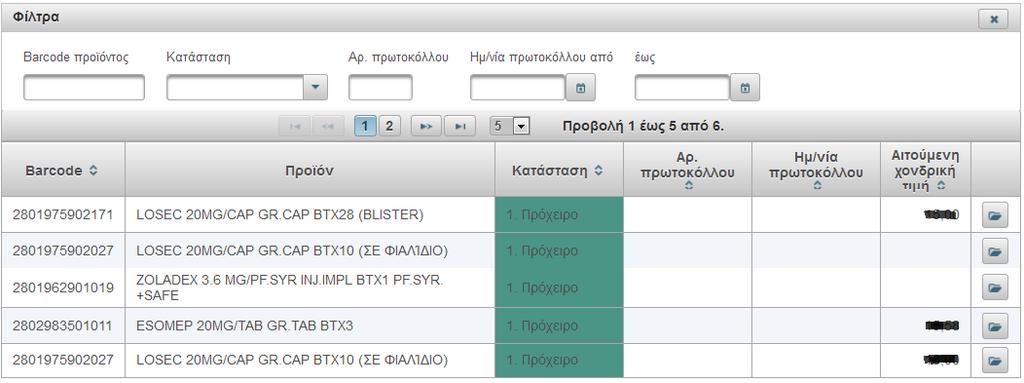The image size is (1024, 383).
Task: Select page 1 in paginator
Action: click(366, 126)
